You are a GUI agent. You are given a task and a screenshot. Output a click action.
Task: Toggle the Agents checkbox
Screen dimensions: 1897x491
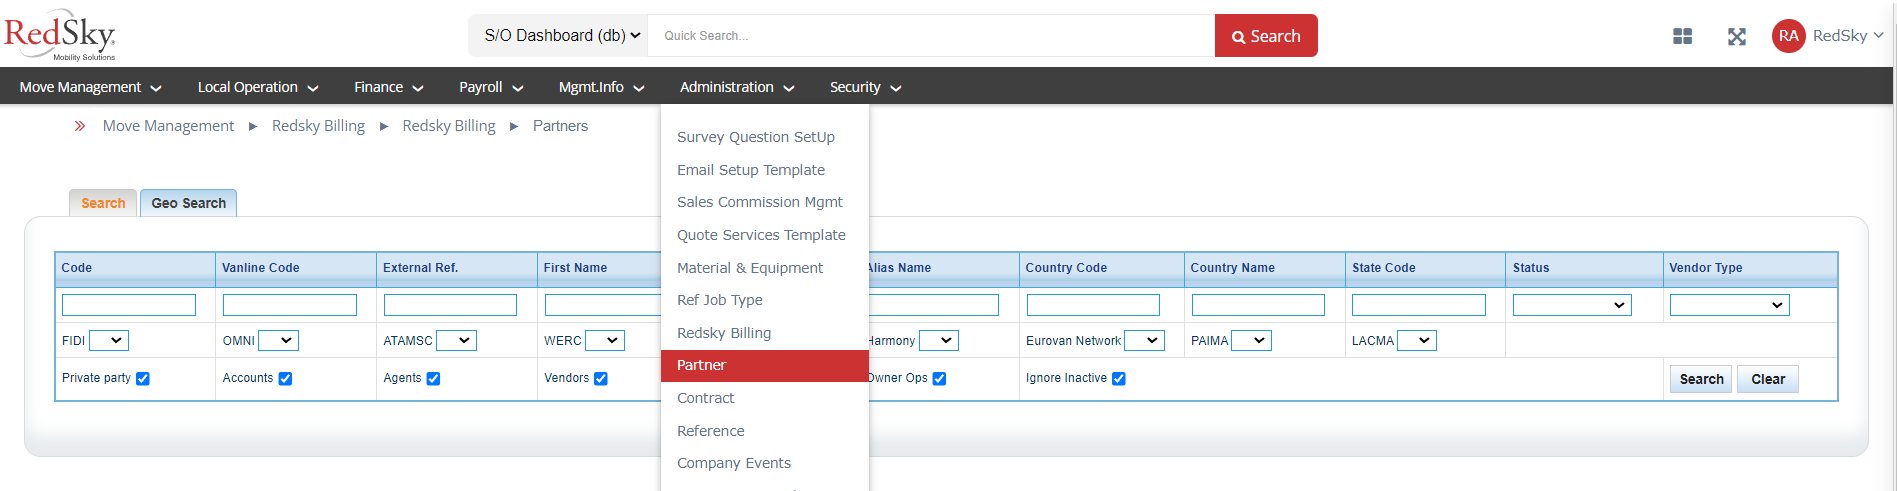click(x=433, y=378)
